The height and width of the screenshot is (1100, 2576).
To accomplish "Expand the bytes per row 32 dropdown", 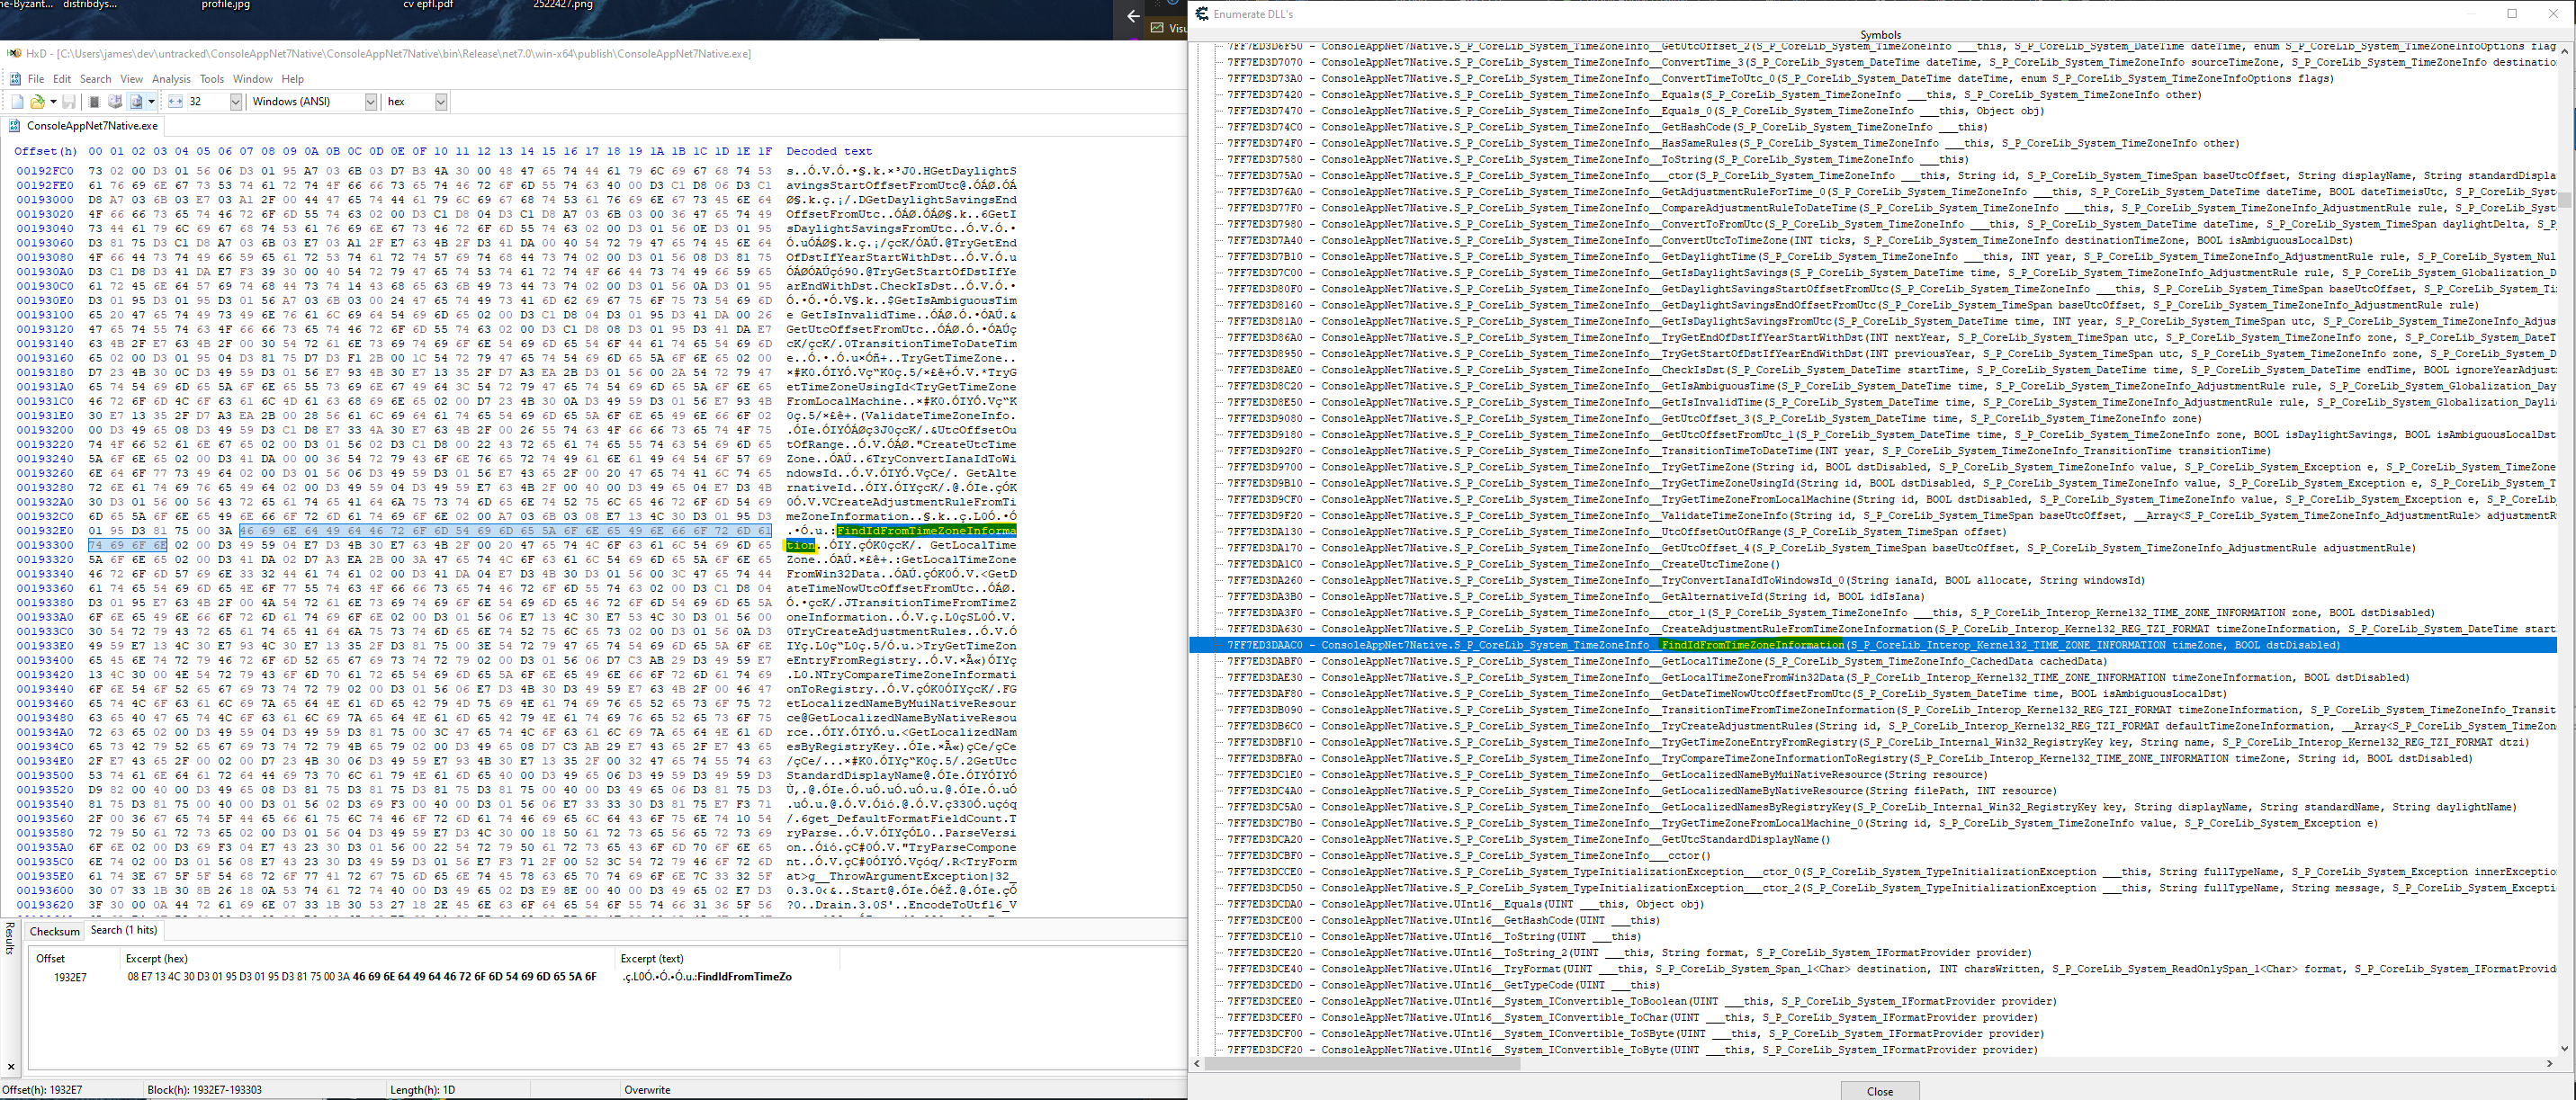I will click(x=236, y=102).
